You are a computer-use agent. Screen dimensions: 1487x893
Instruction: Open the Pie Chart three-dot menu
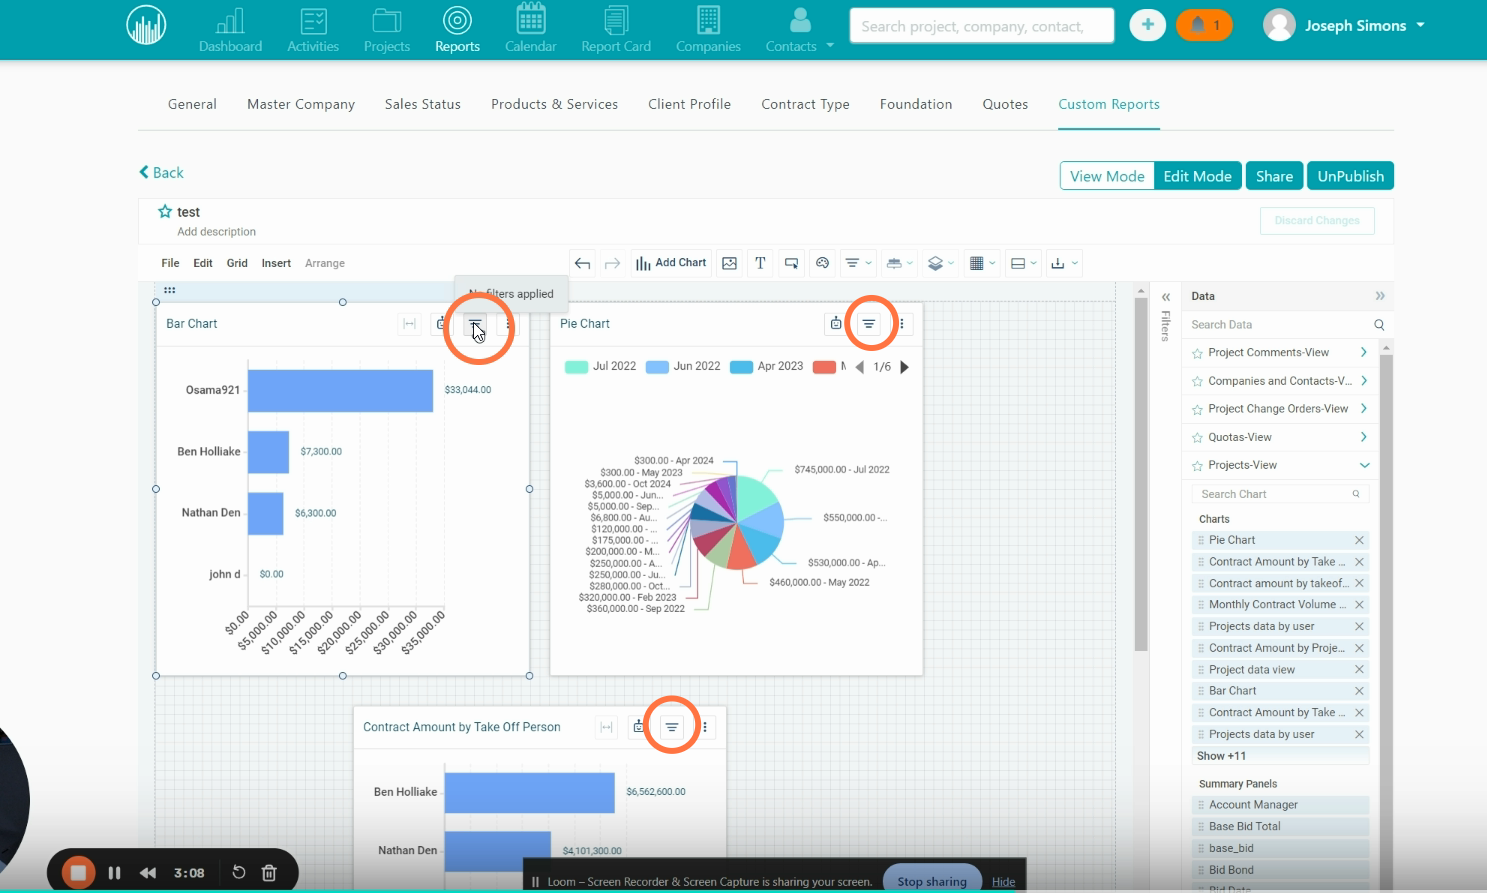[x=902, y=323]
